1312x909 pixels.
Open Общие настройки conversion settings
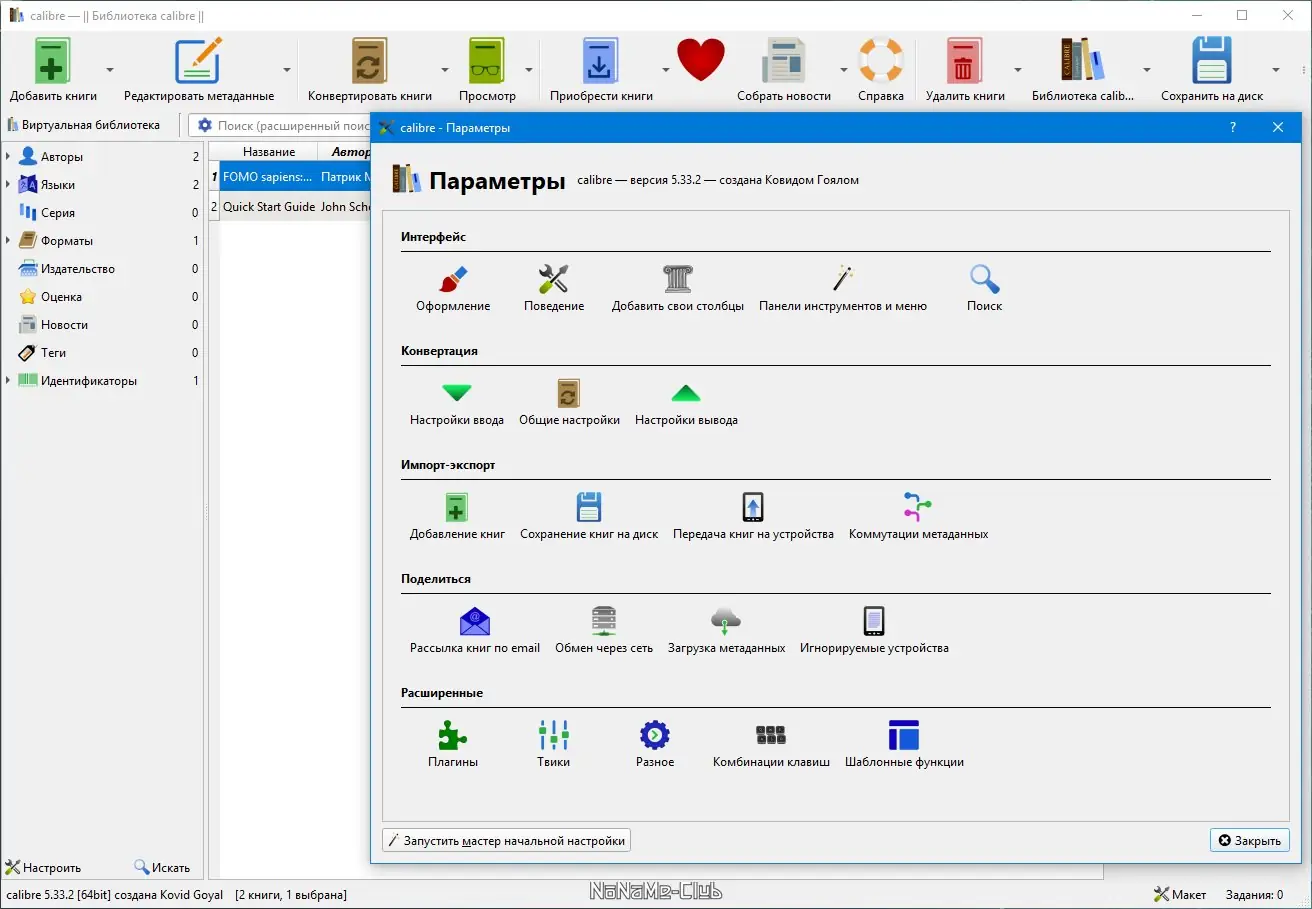[x=569, y=402]
